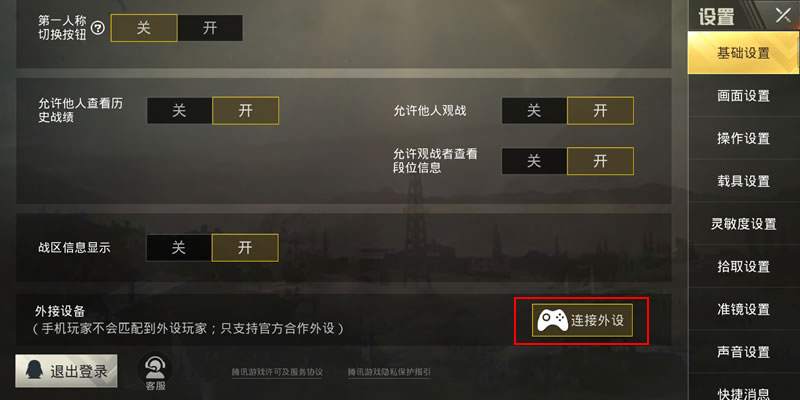This screenshot has width=800, height=400.
Task: Close settings with the X icon
Action: (x=783, y=15)
